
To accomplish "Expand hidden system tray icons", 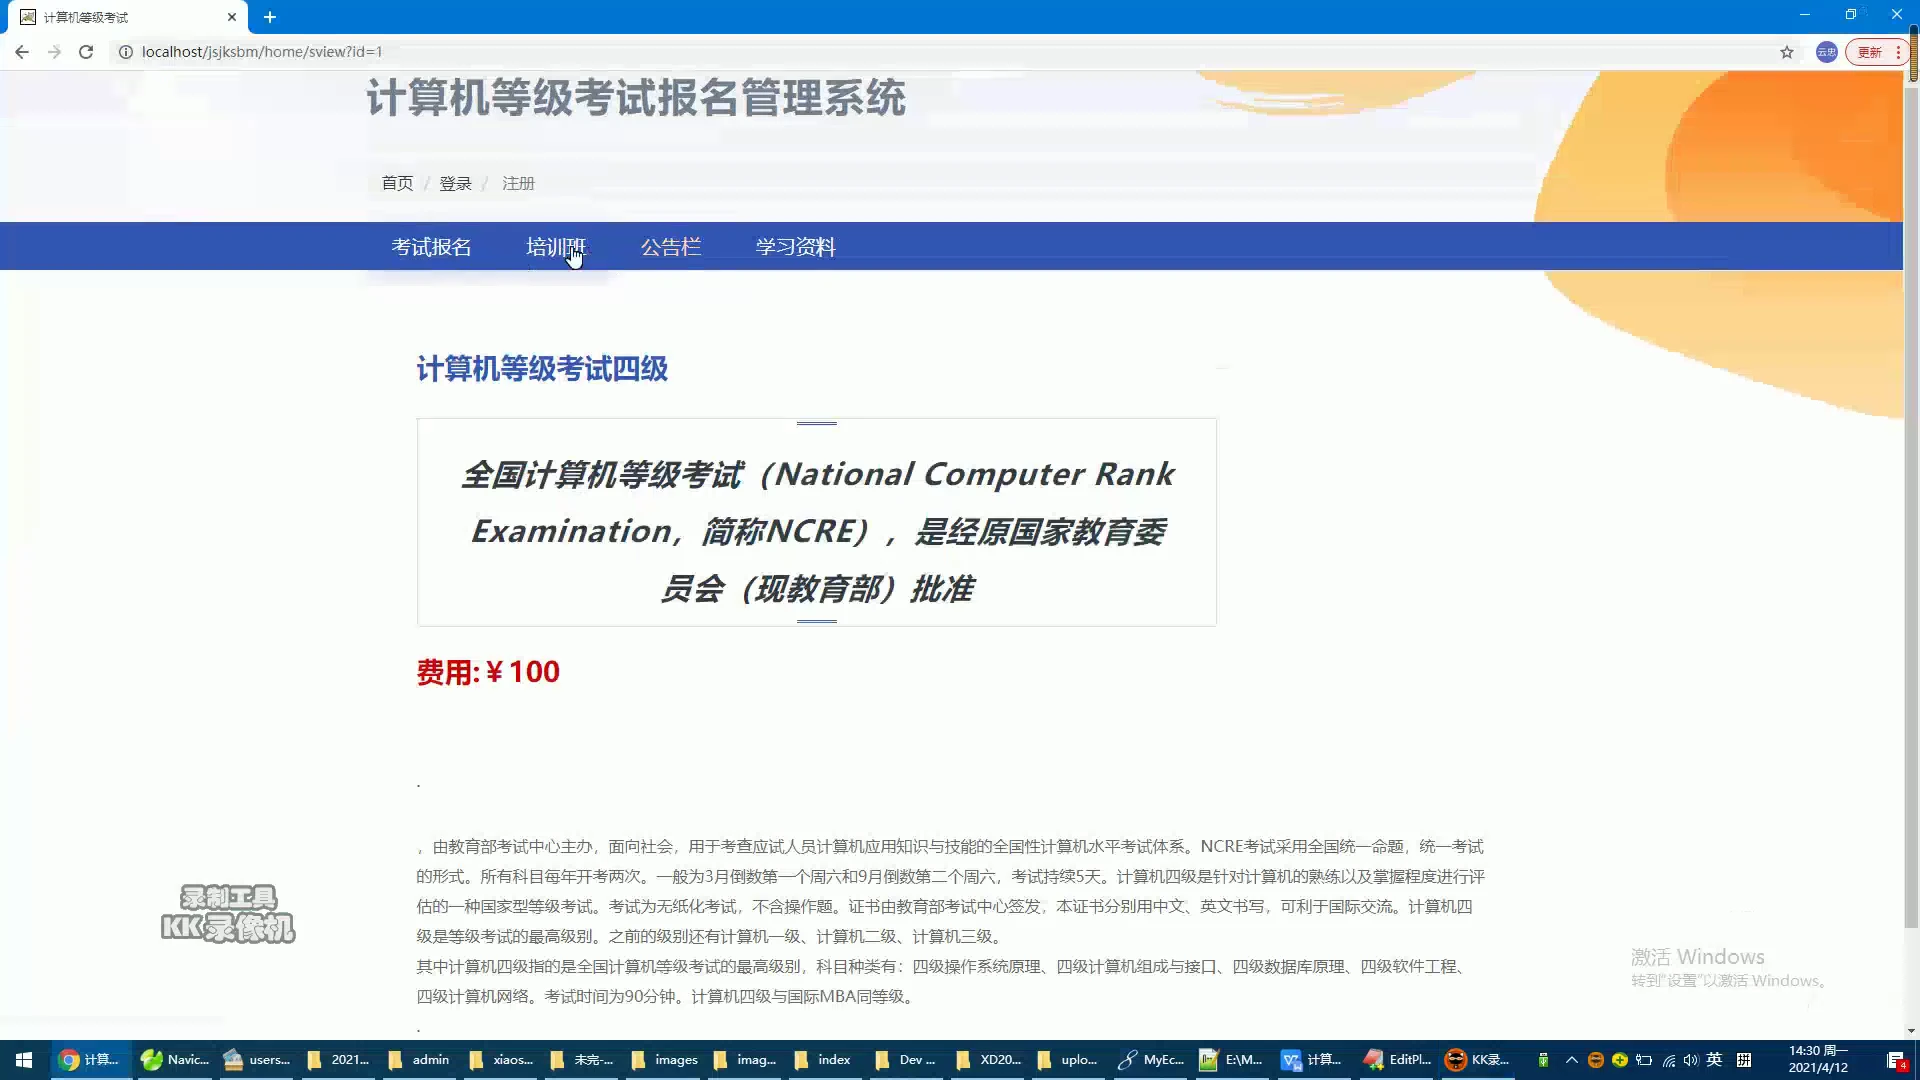I will pyautogui.click(x=1571, y=1060).
